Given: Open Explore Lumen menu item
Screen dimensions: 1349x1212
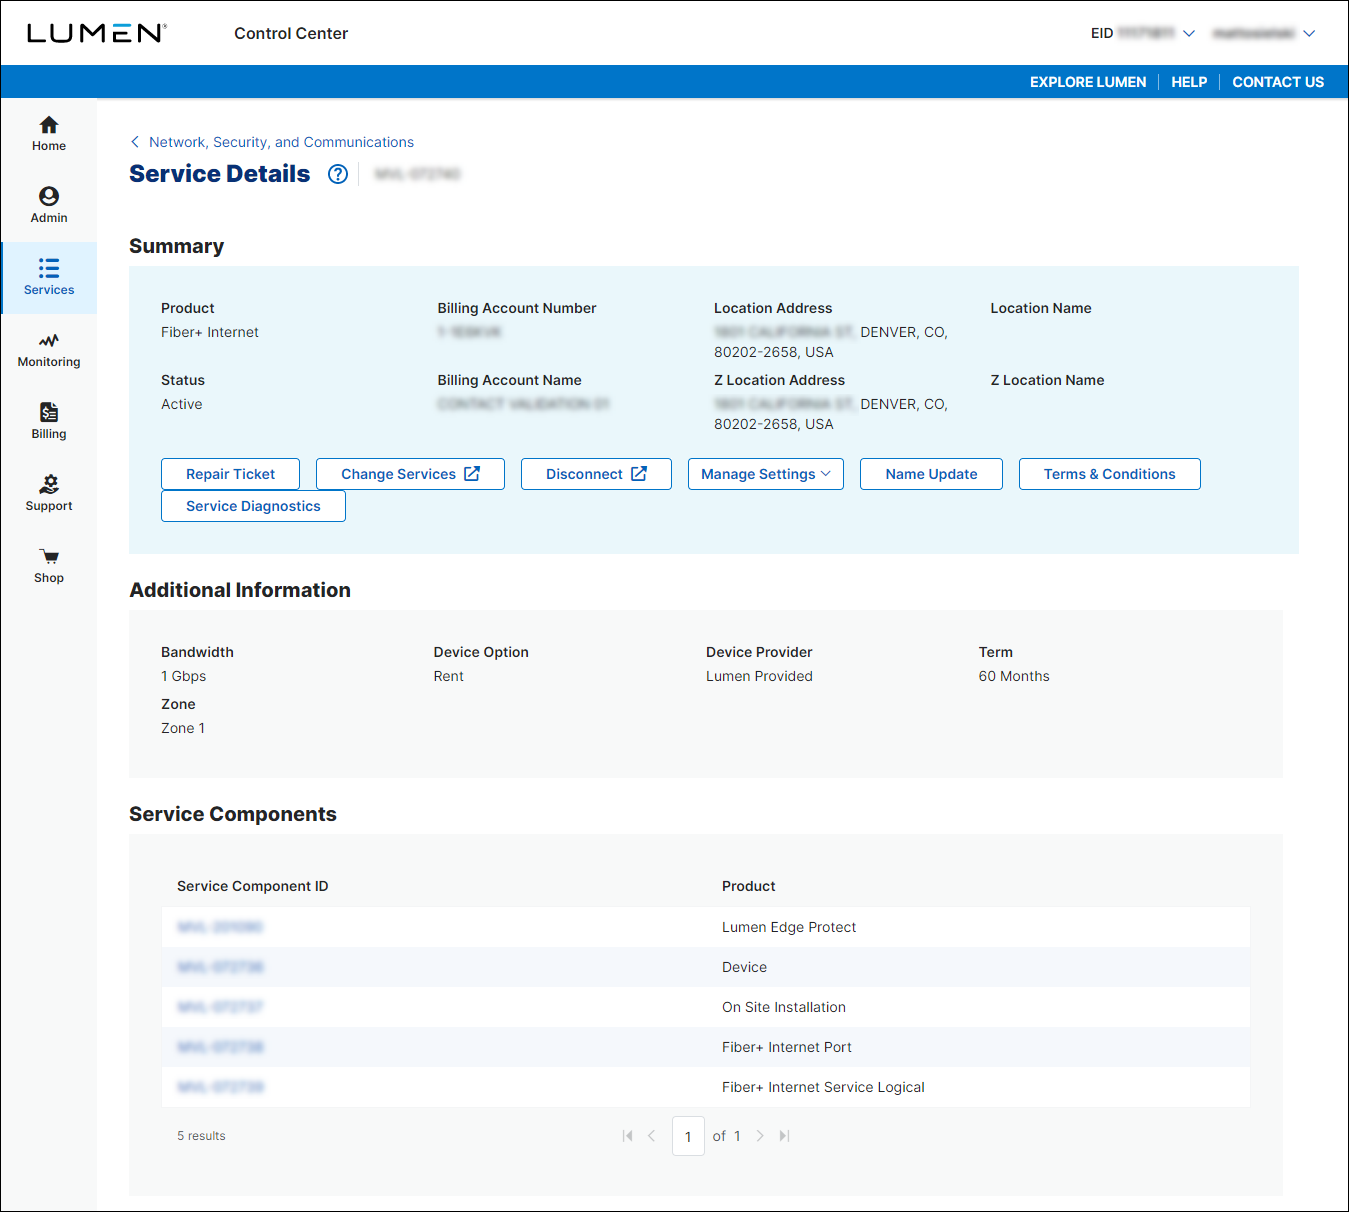Looking at the screenshot, I should 1088,82.
